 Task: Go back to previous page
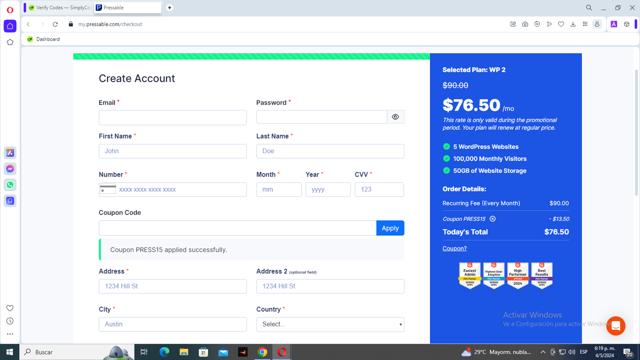coord(28,24)
